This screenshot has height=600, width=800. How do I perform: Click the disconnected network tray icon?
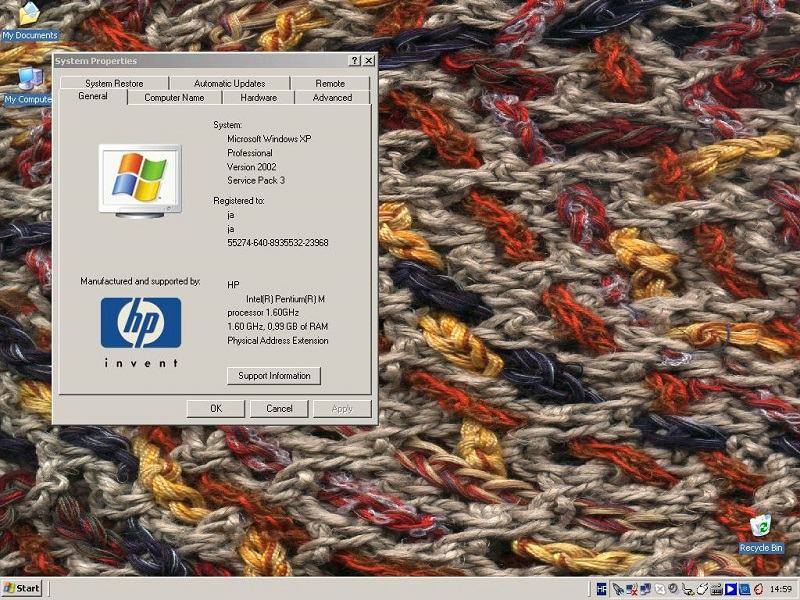631,589
